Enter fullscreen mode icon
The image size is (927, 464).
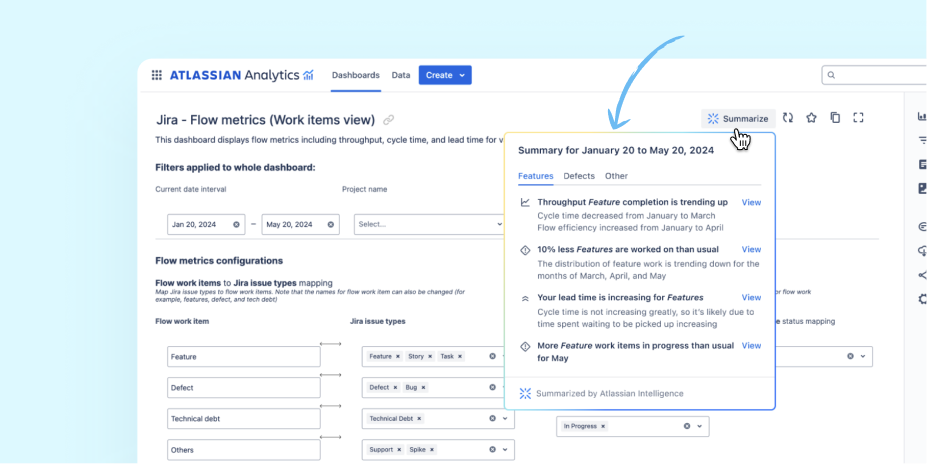tap(858, 118)
